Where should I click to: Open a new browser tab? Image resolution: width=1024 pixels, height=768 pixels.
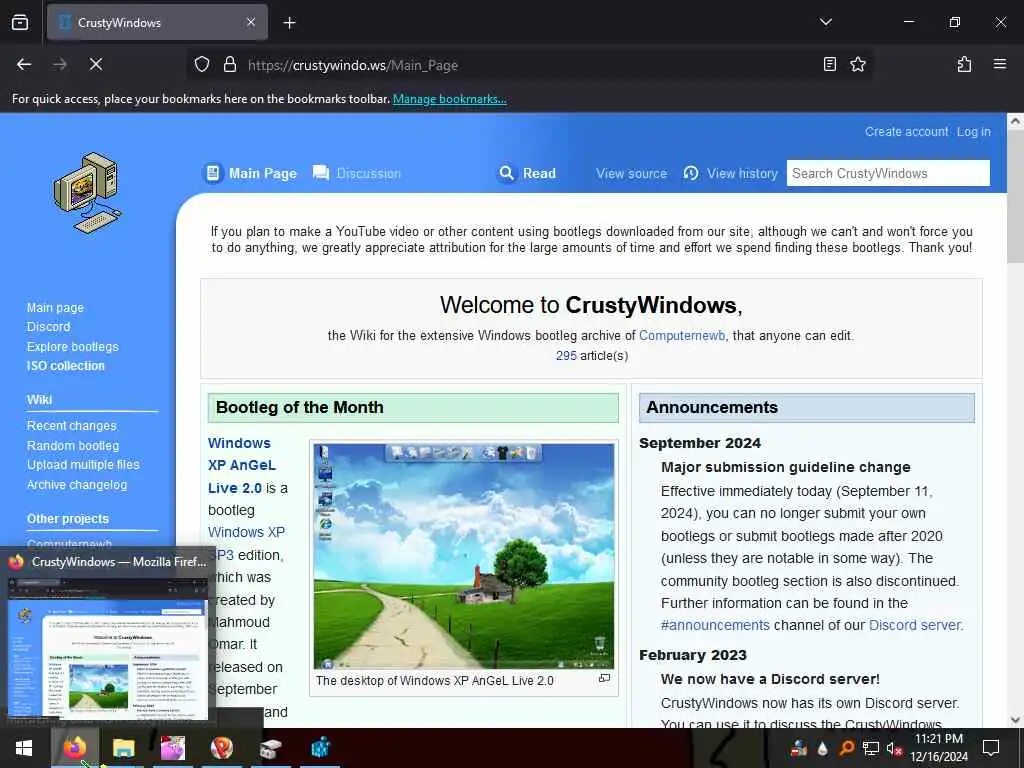(289, 23)
